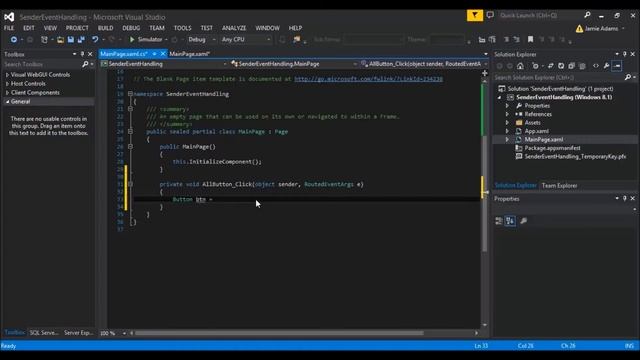Click the Navigate Backward toolbar icon
Image resolution: width=640 pixels, height=360 pixels.
tap(13, 40)
